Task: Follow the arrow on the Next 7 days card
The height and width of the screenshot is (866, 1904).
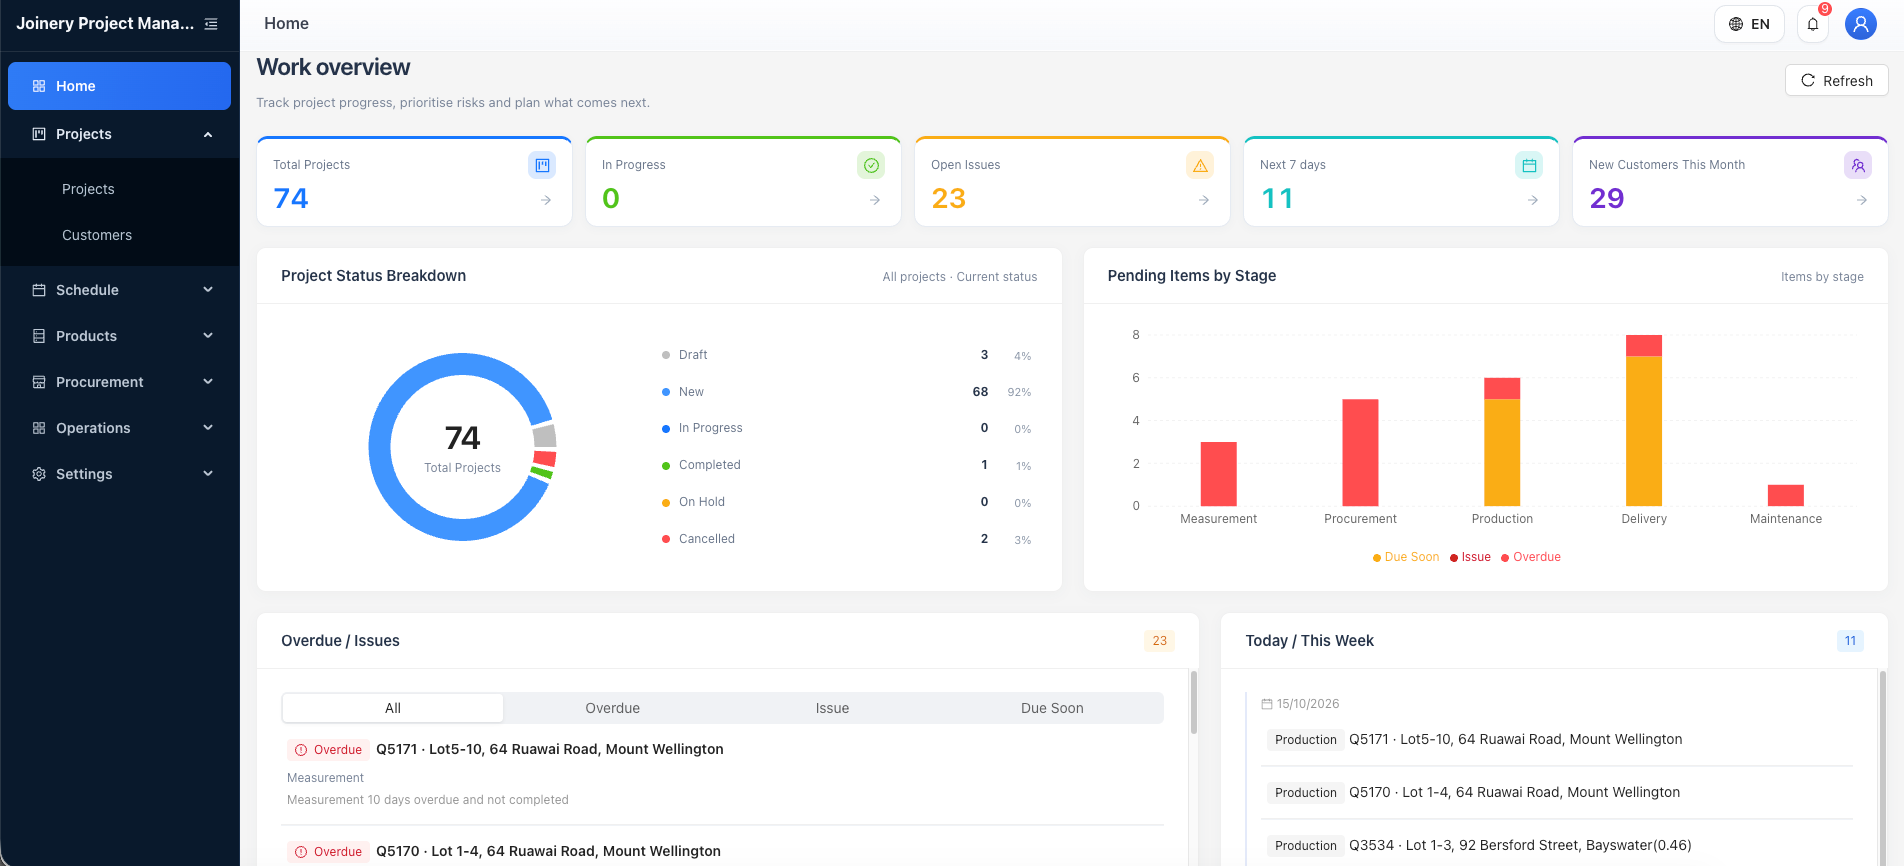Action: 1533,200
